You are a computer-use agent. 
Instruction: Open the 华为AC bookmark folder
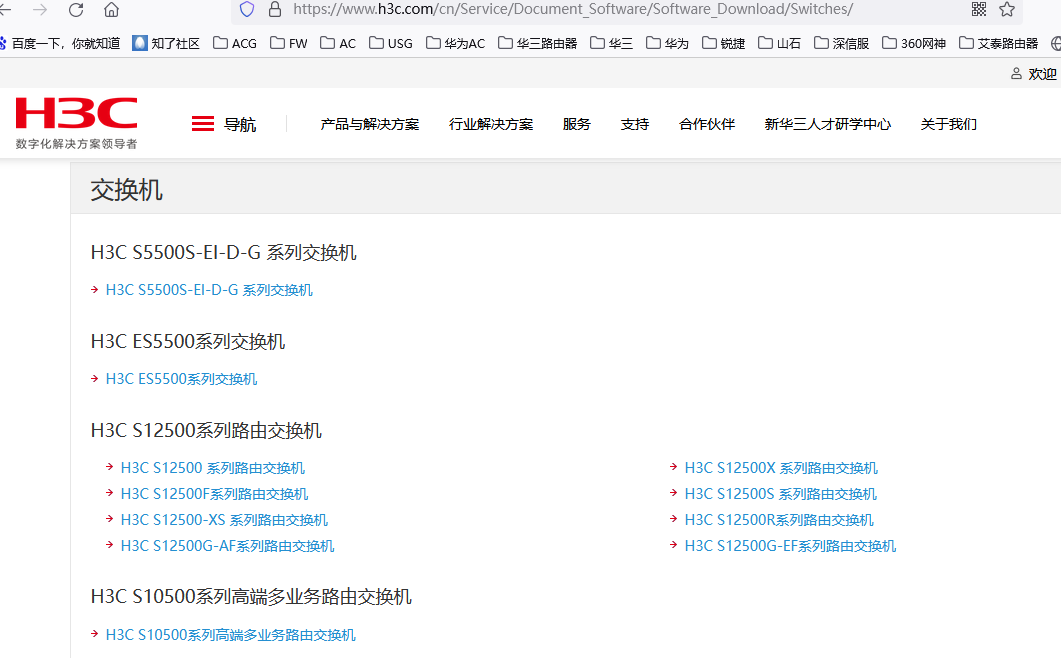pos(455,43)
